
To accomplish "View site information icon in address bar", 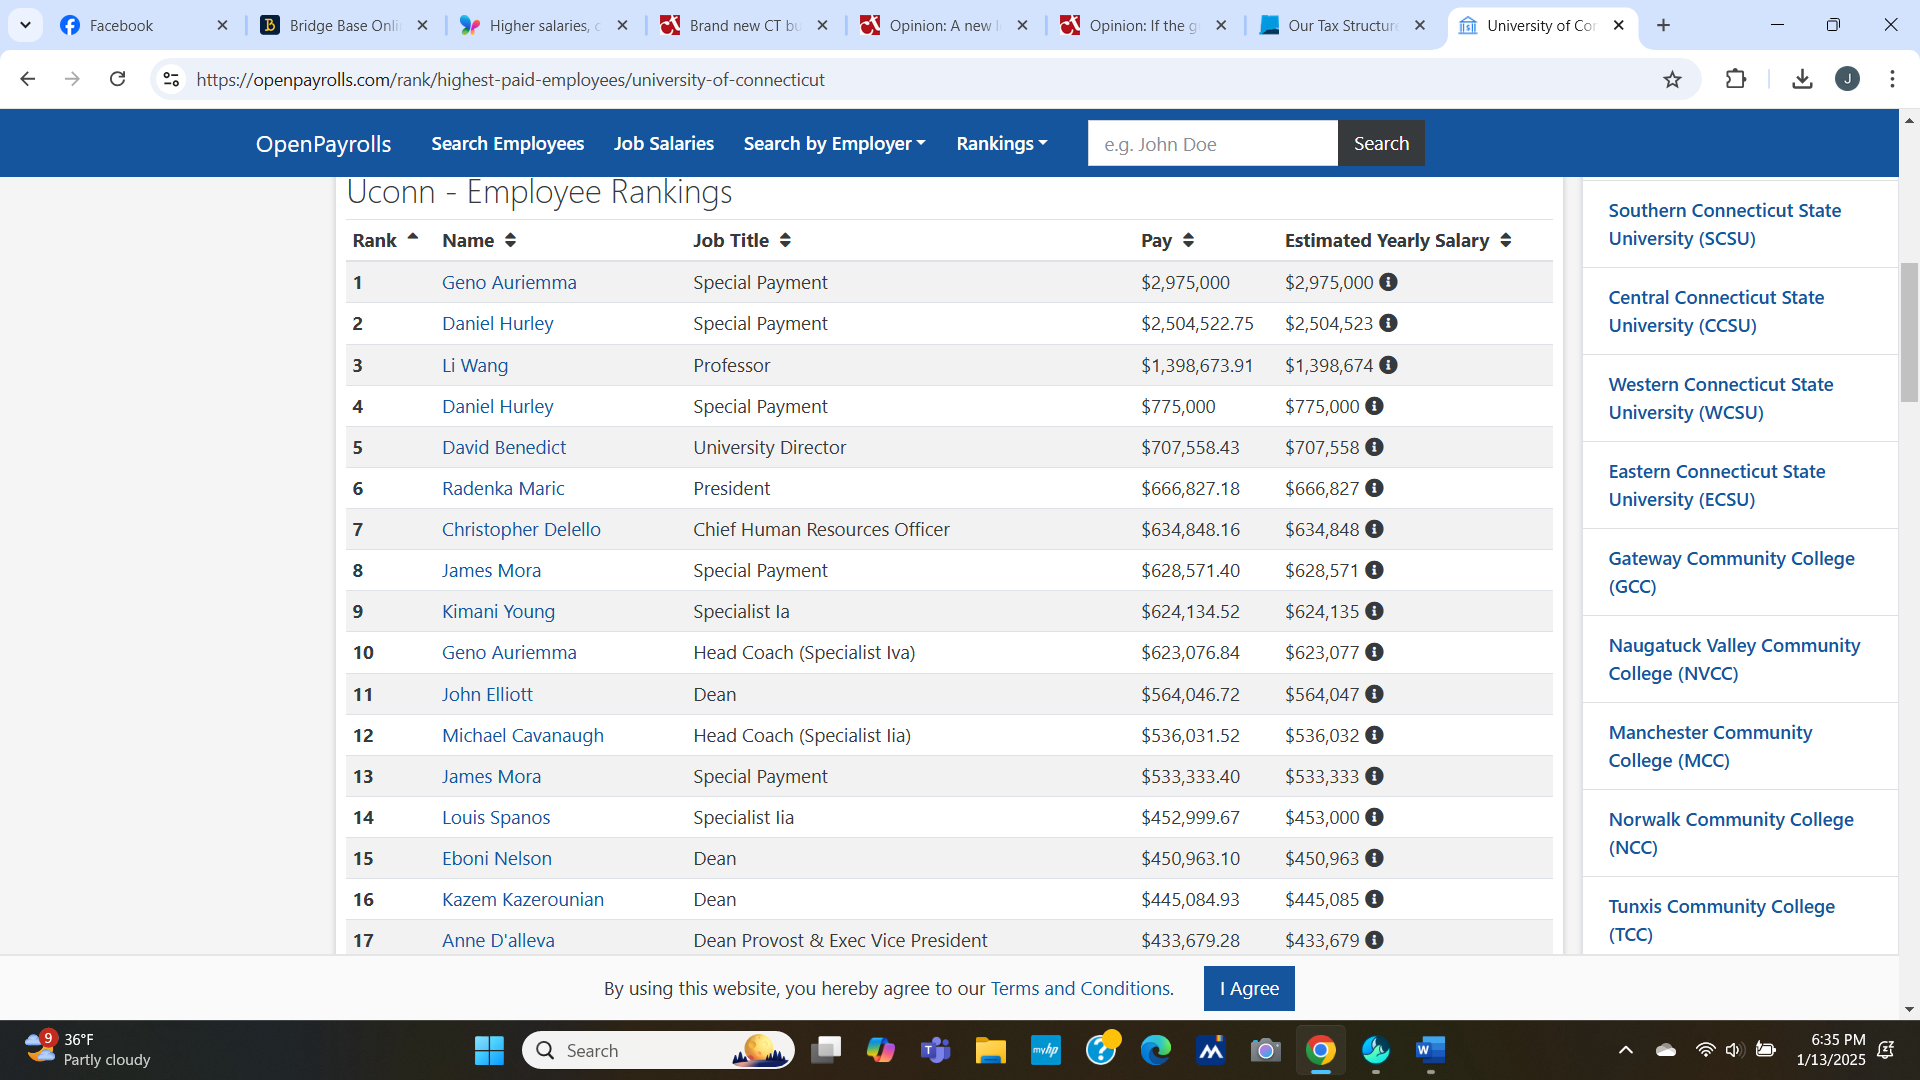I will [x=171, y=79].
